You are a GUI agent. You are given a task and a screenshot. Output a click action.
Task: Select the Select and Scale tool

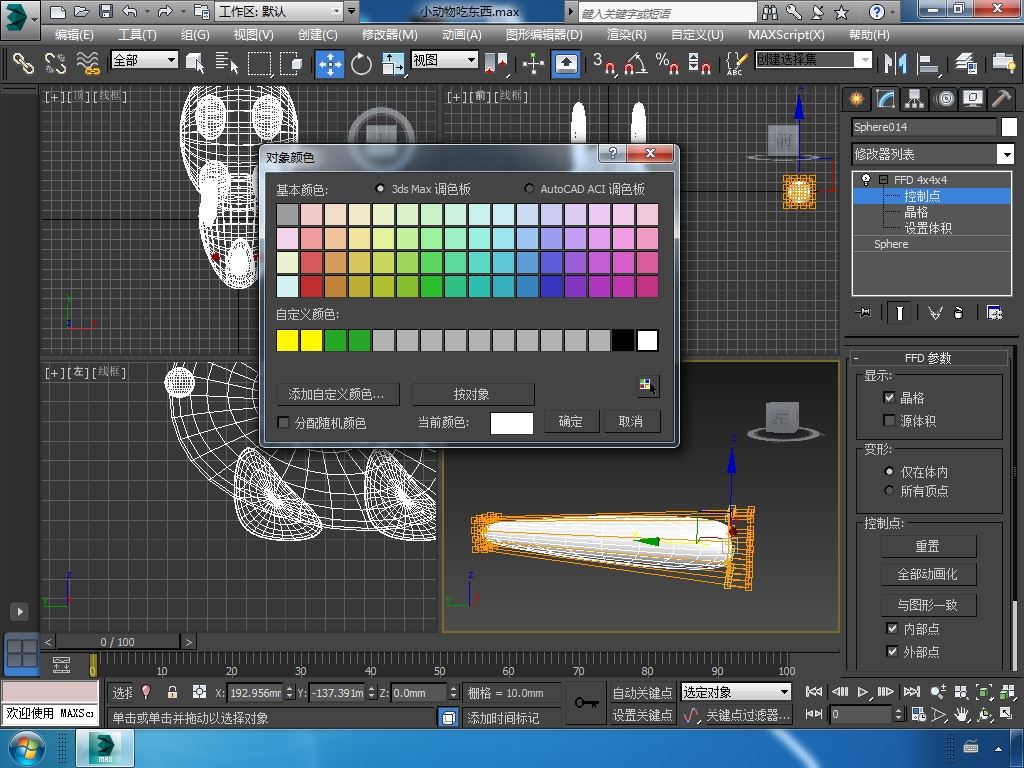pyautogui.click(x=392, y=63)
